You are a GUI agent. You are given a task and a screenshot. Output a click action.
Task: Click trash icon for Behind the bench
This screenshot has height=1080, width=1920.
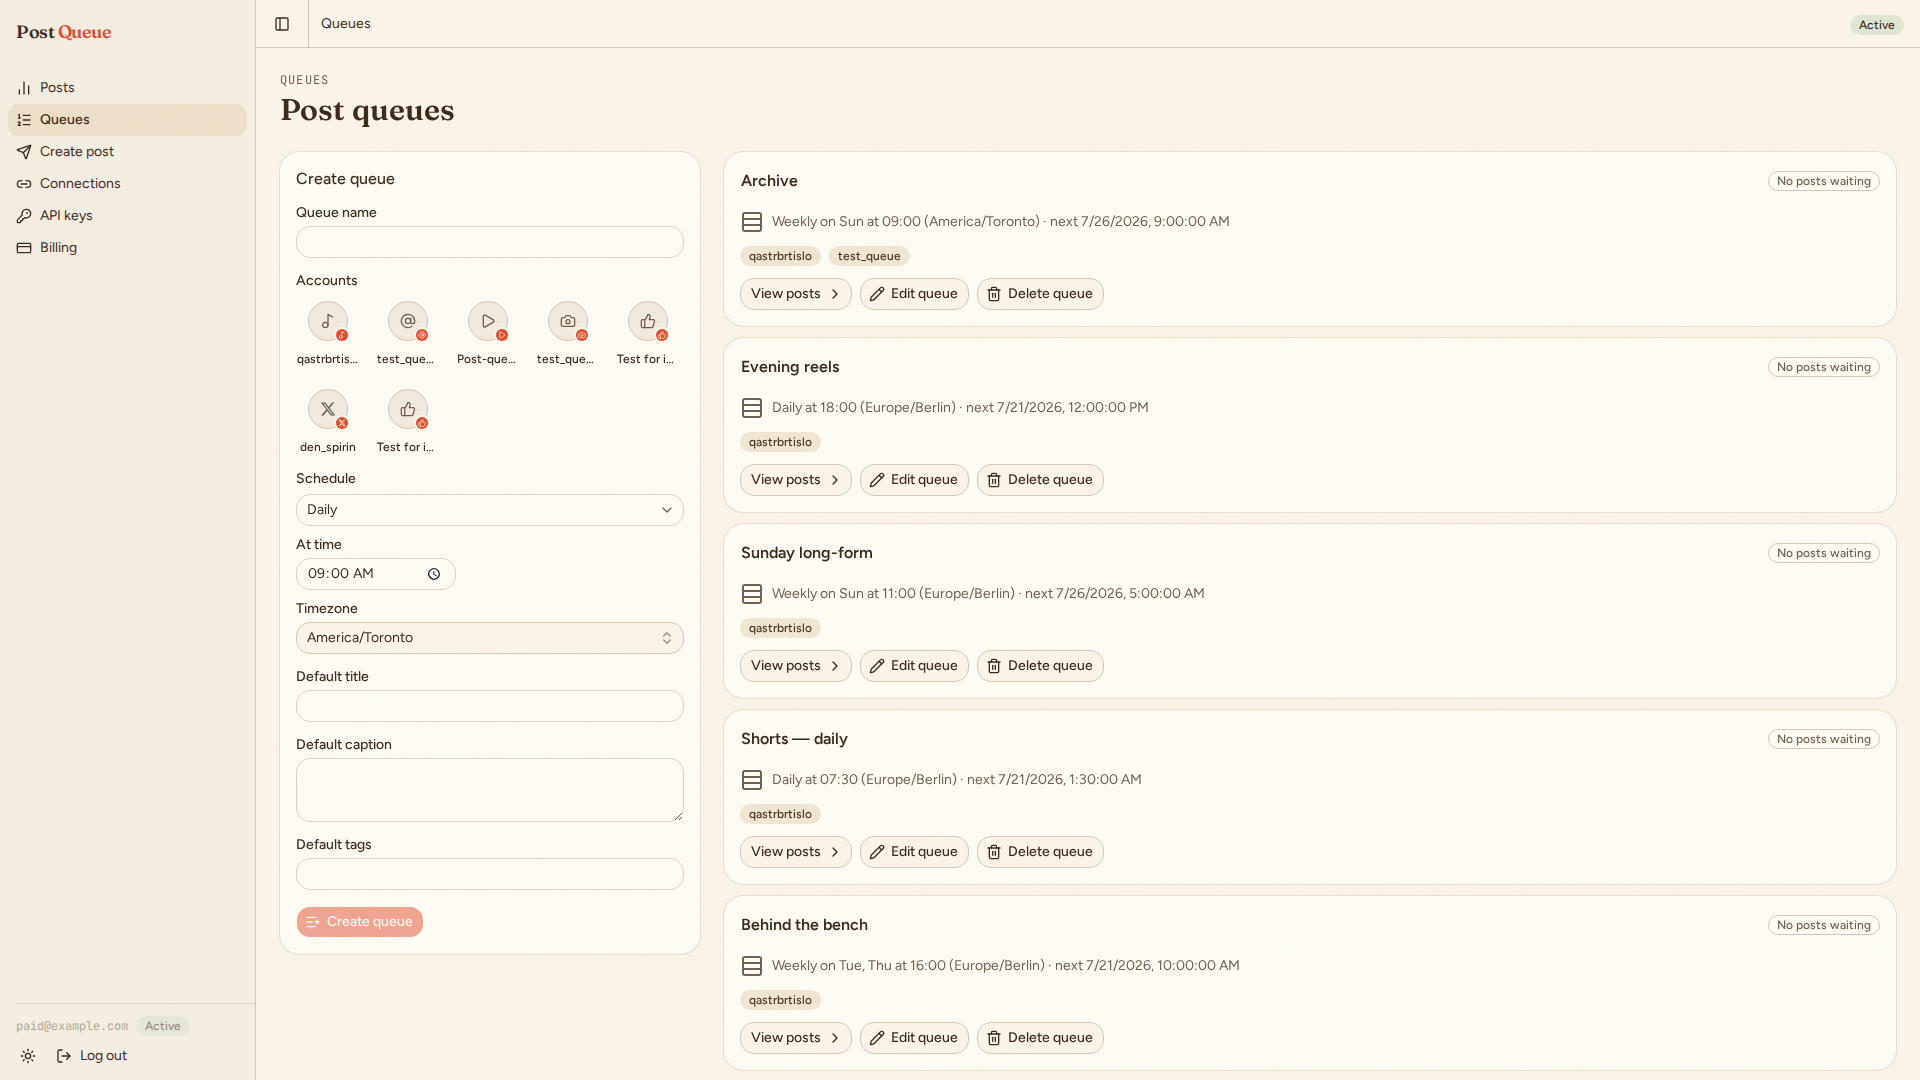(994, 1038)
